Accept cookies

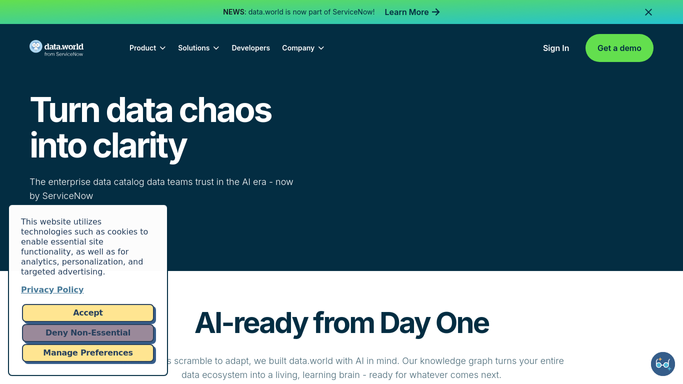(88, 313)
